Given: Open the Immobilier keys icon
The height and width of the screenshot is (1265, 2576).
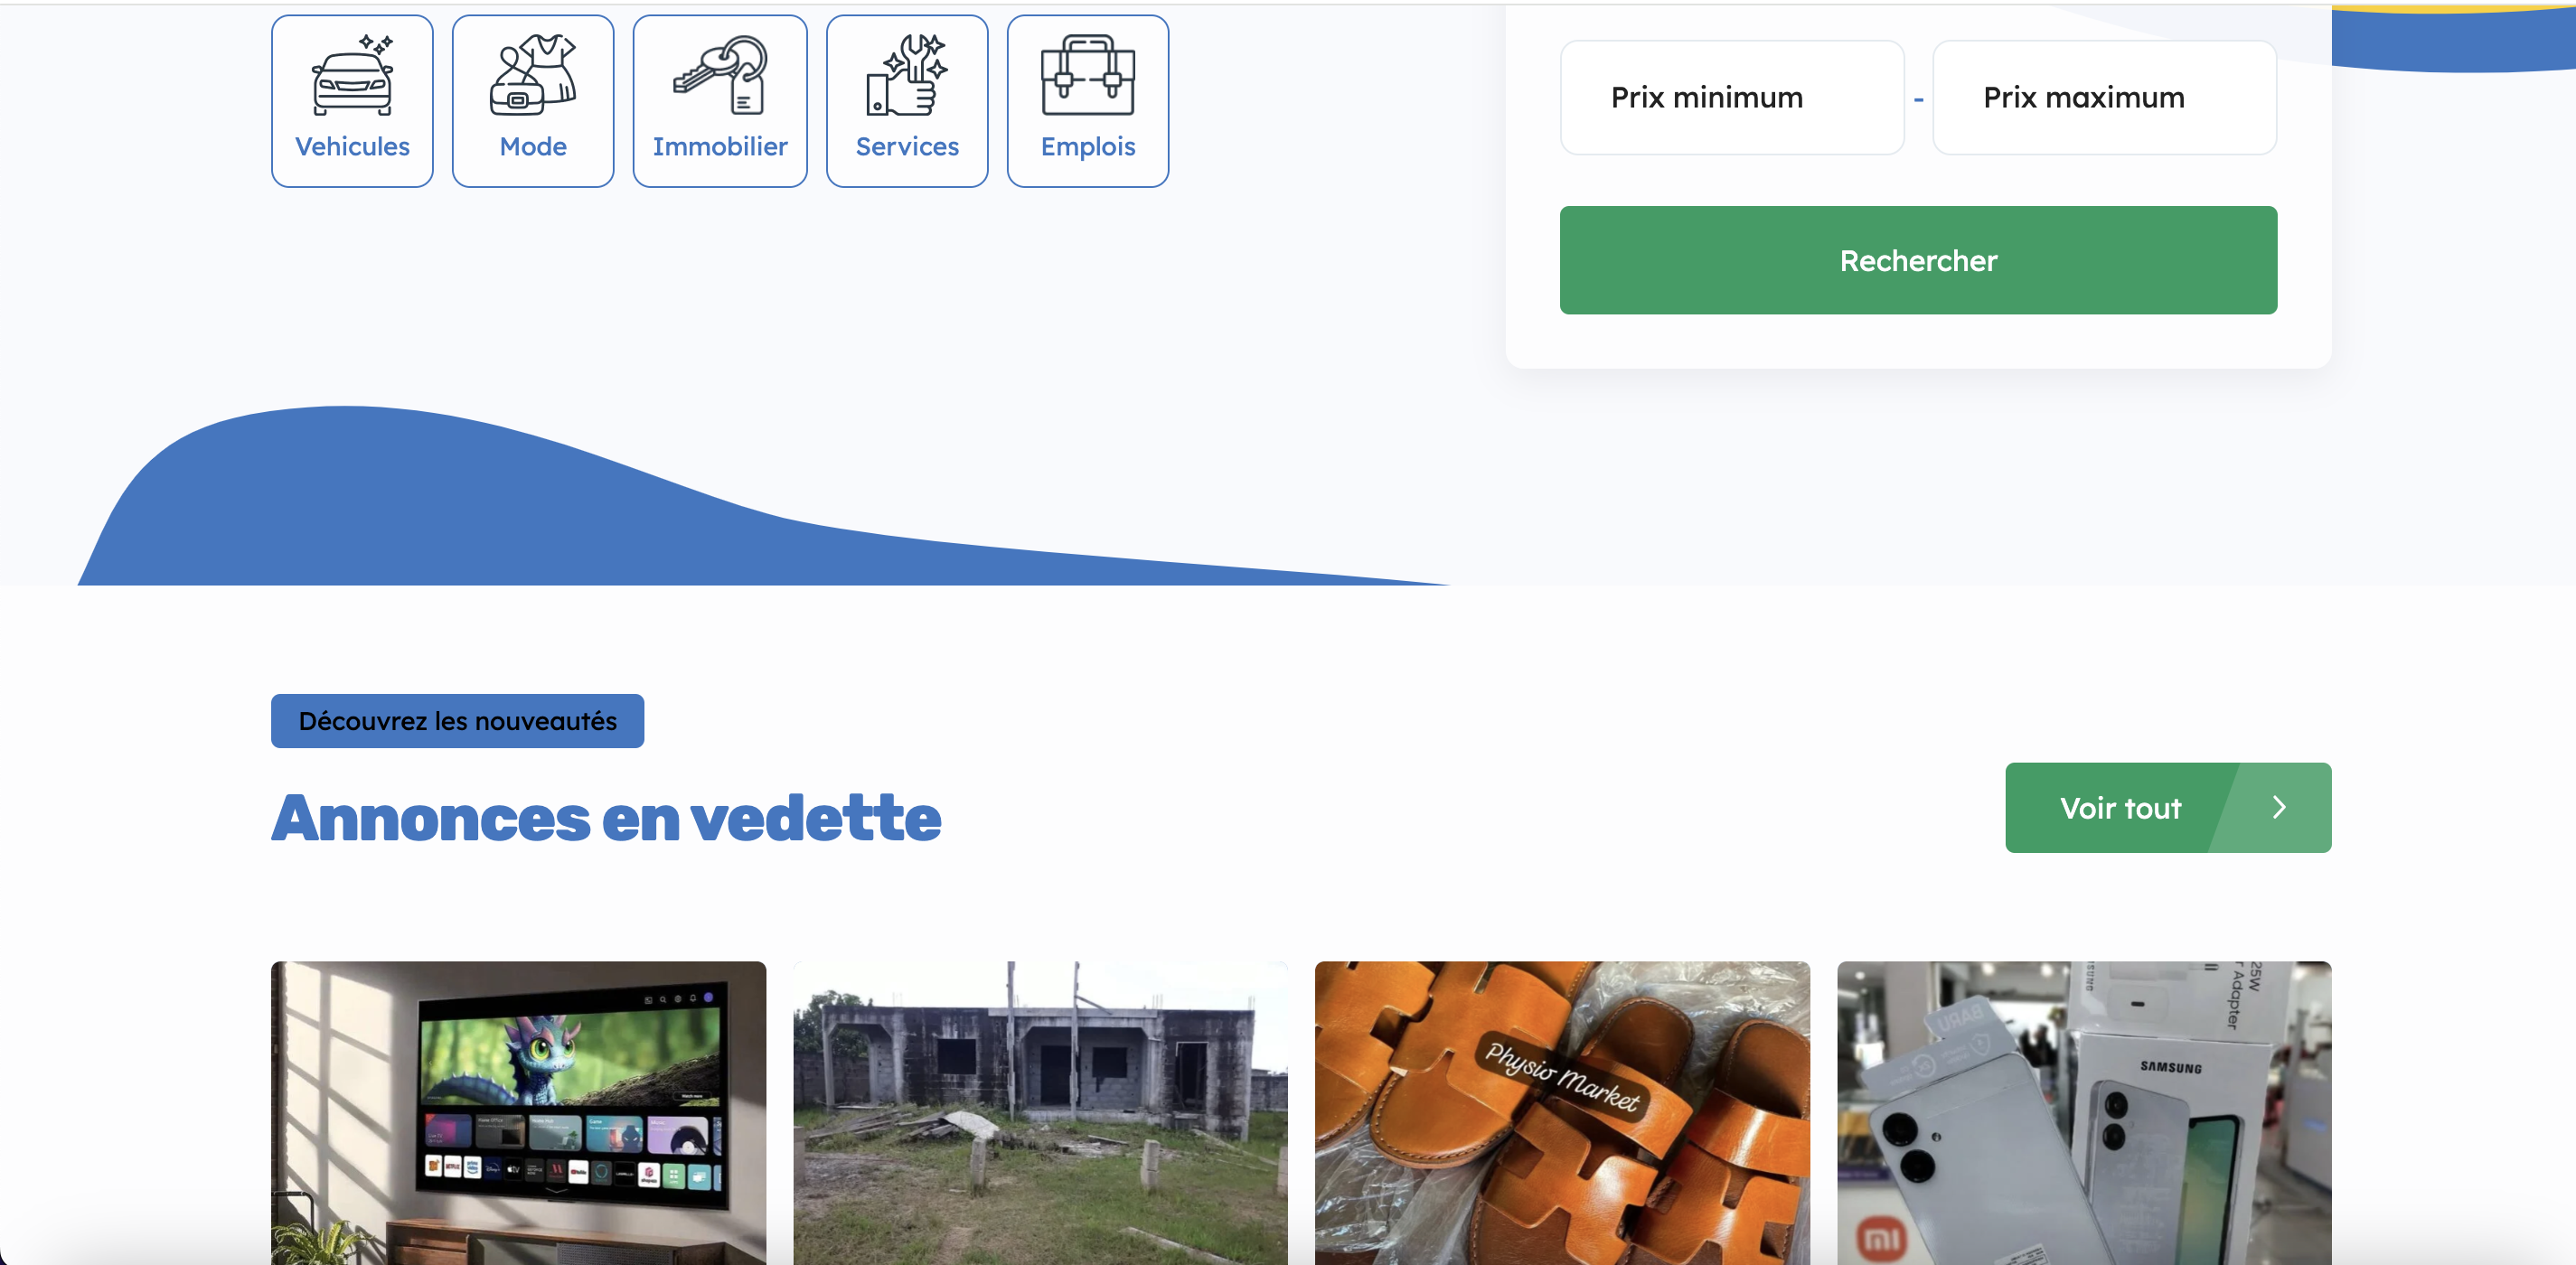Looking at the screenshot, I should tap(720, 75).
